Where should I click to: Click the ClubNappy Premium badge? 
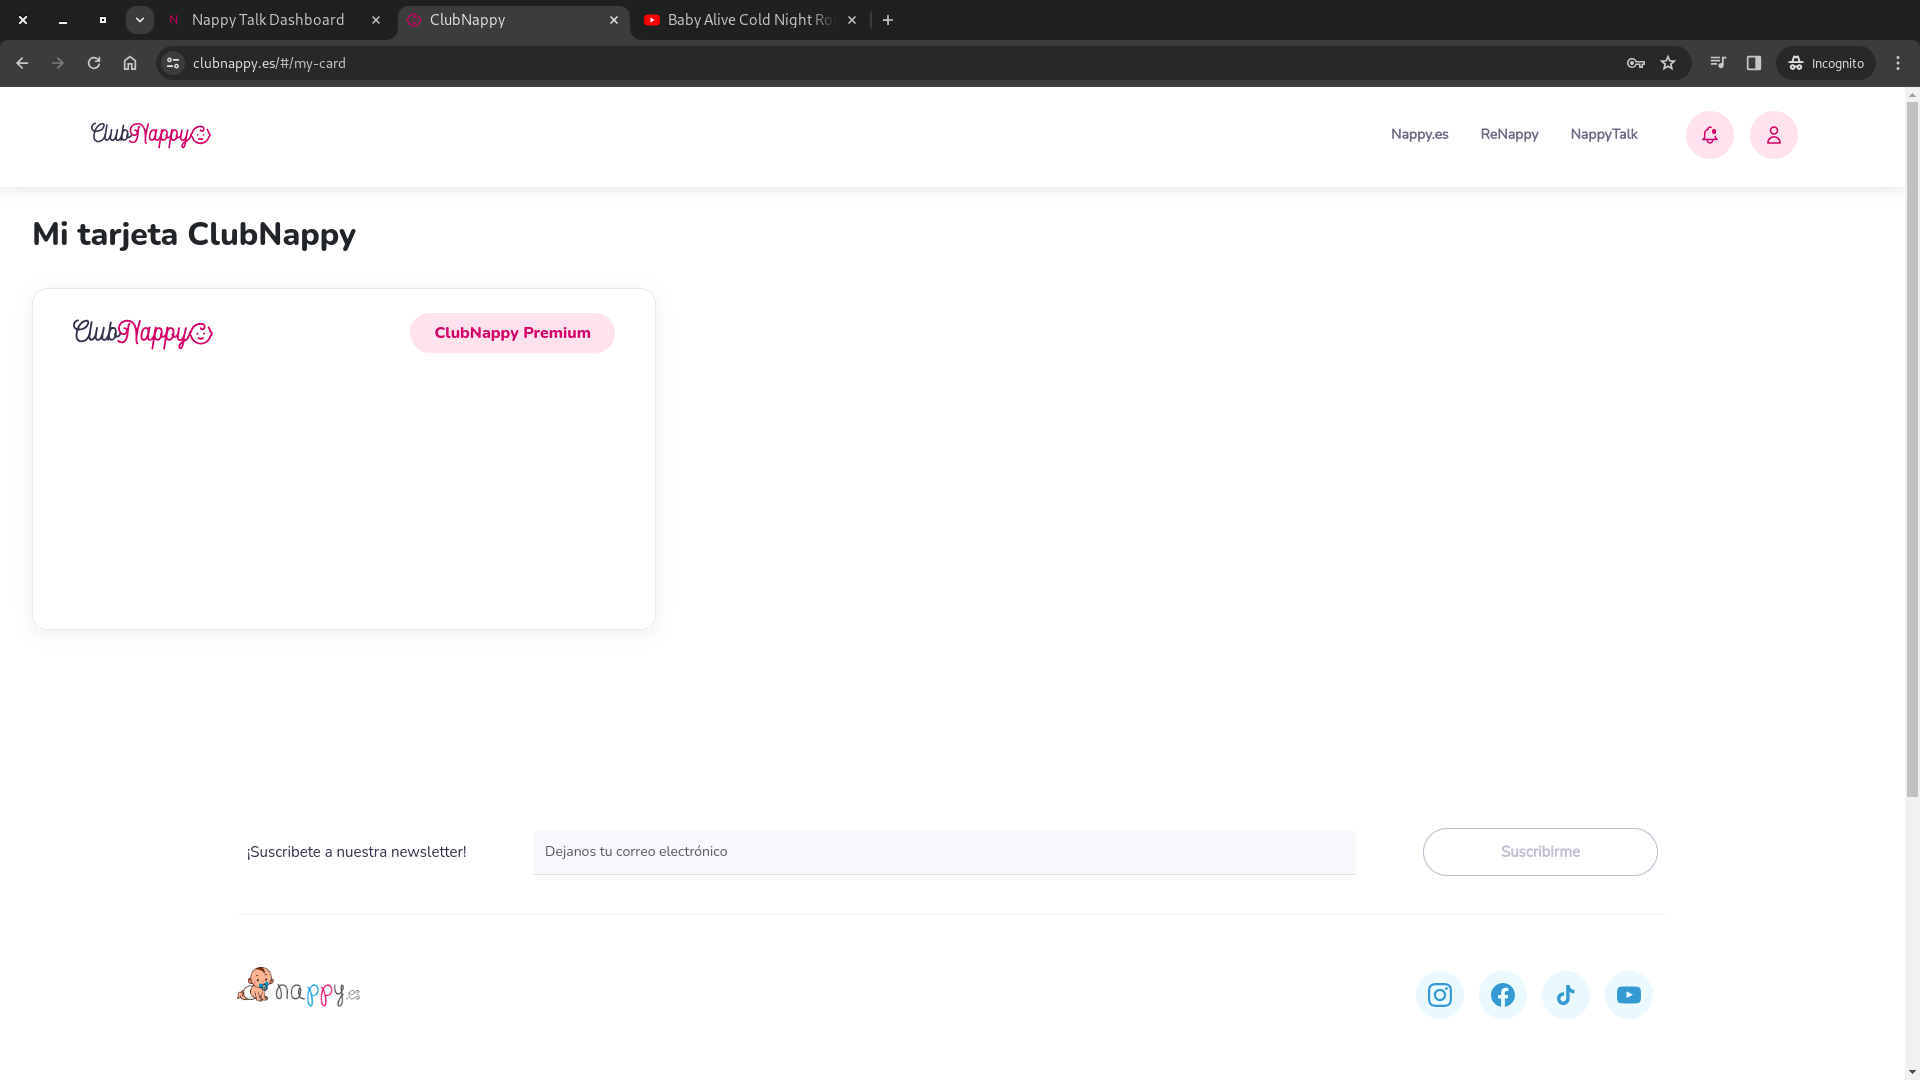[512, 333]
